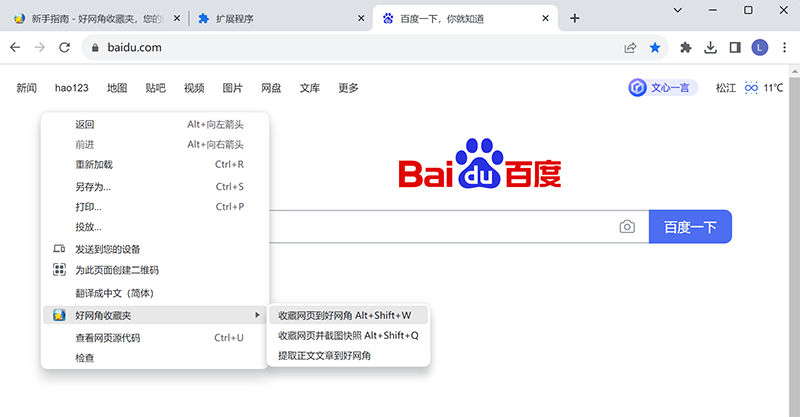Toggle the browser side panel icon
Screen dimensions: 800x417
(735, 47)
